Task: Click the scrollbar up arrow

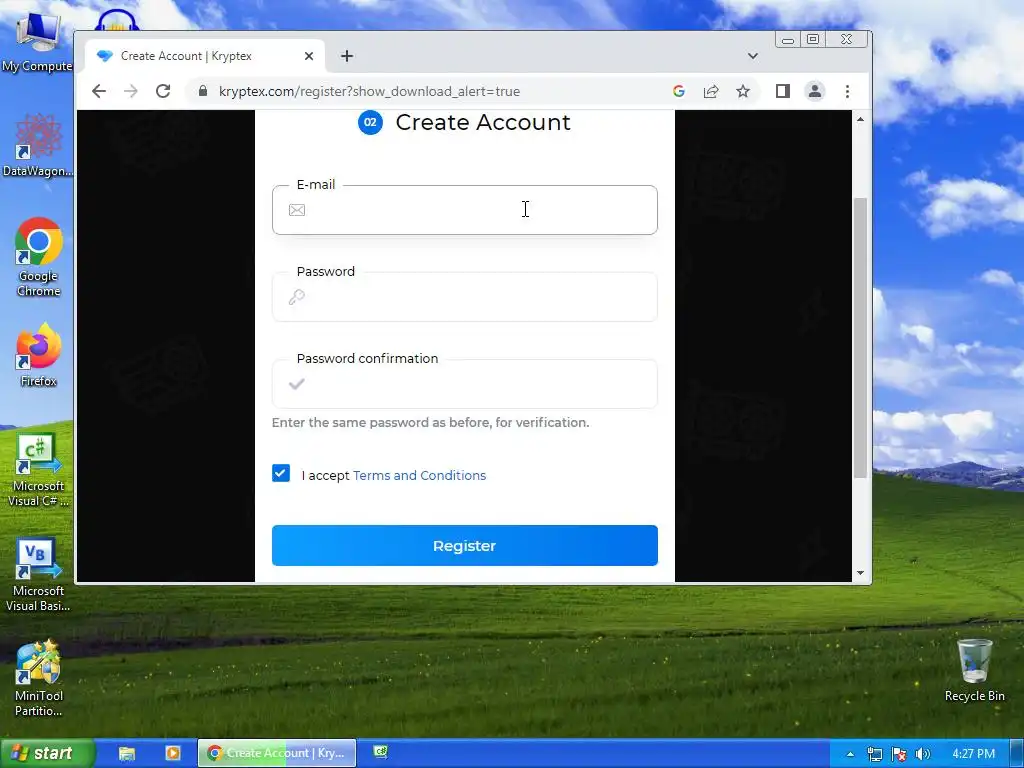Action: click(x=860, y=120)
